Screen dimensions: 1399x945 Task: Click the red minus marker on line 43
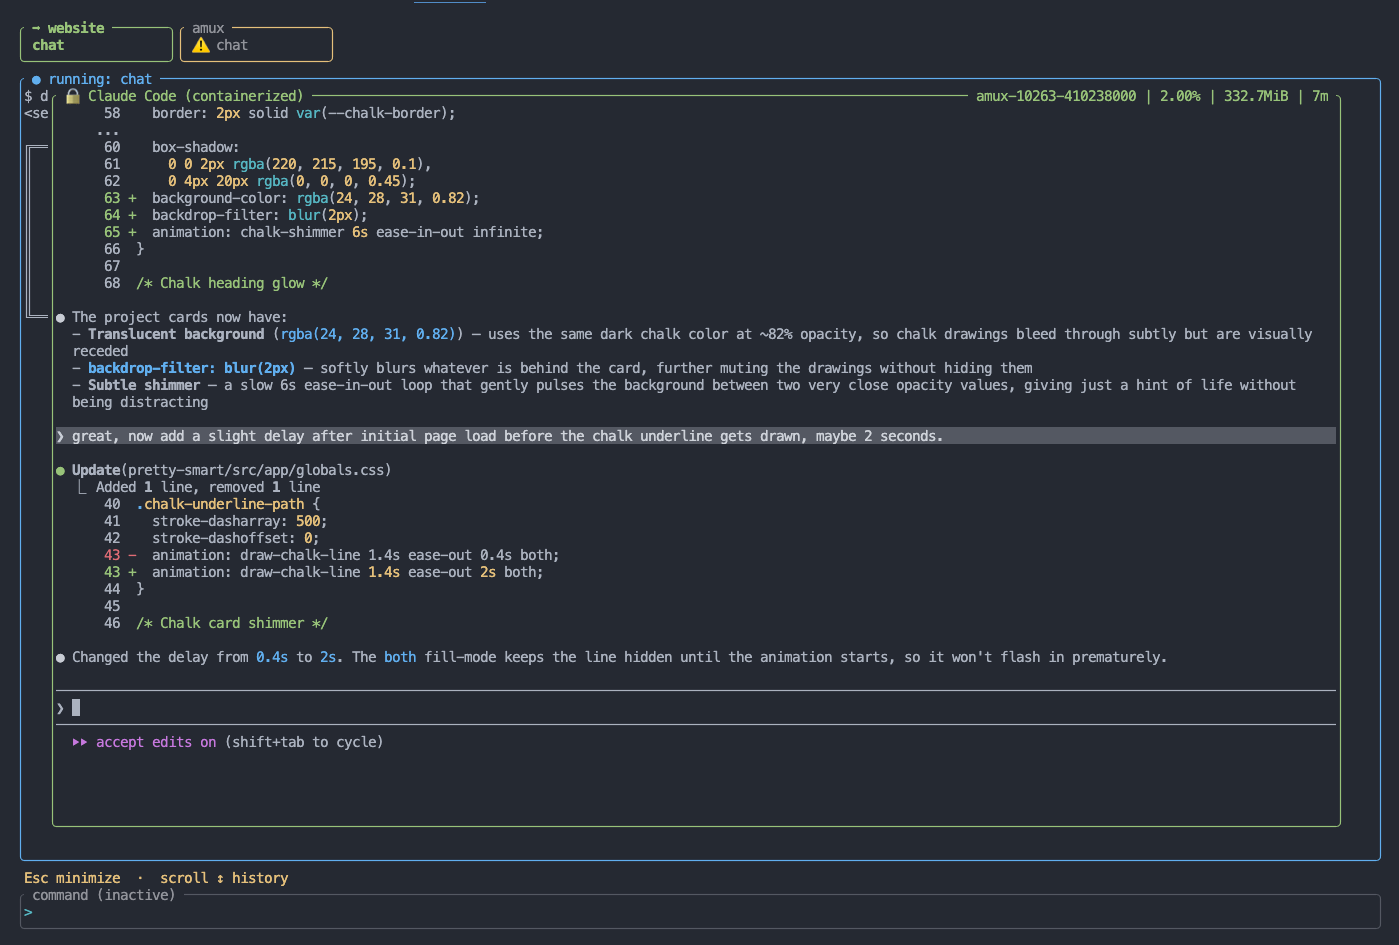132,555
